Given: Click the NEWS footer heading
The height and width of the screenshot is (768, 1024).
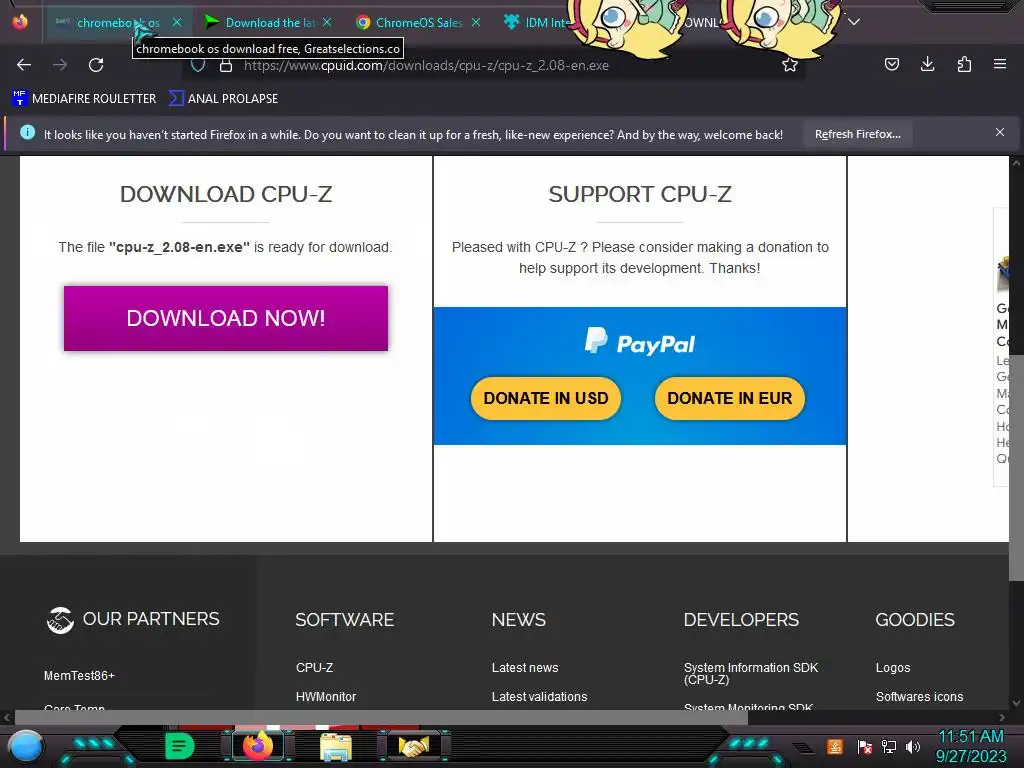Looking at the screenshot, I should coord(519,619).
